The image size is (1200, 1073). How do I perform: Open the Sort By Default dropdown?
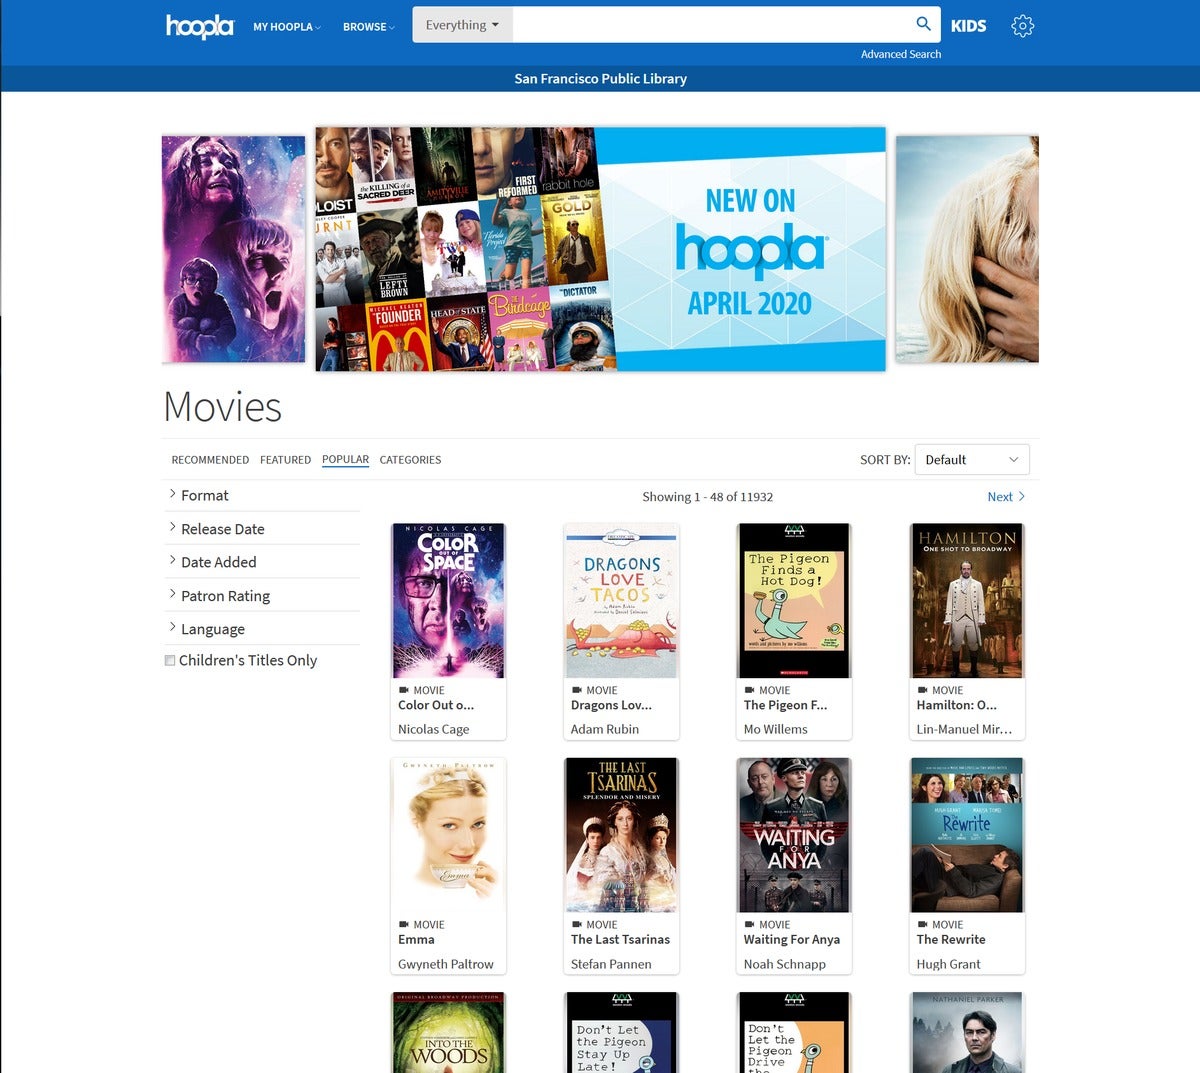[x=972, y=460]
